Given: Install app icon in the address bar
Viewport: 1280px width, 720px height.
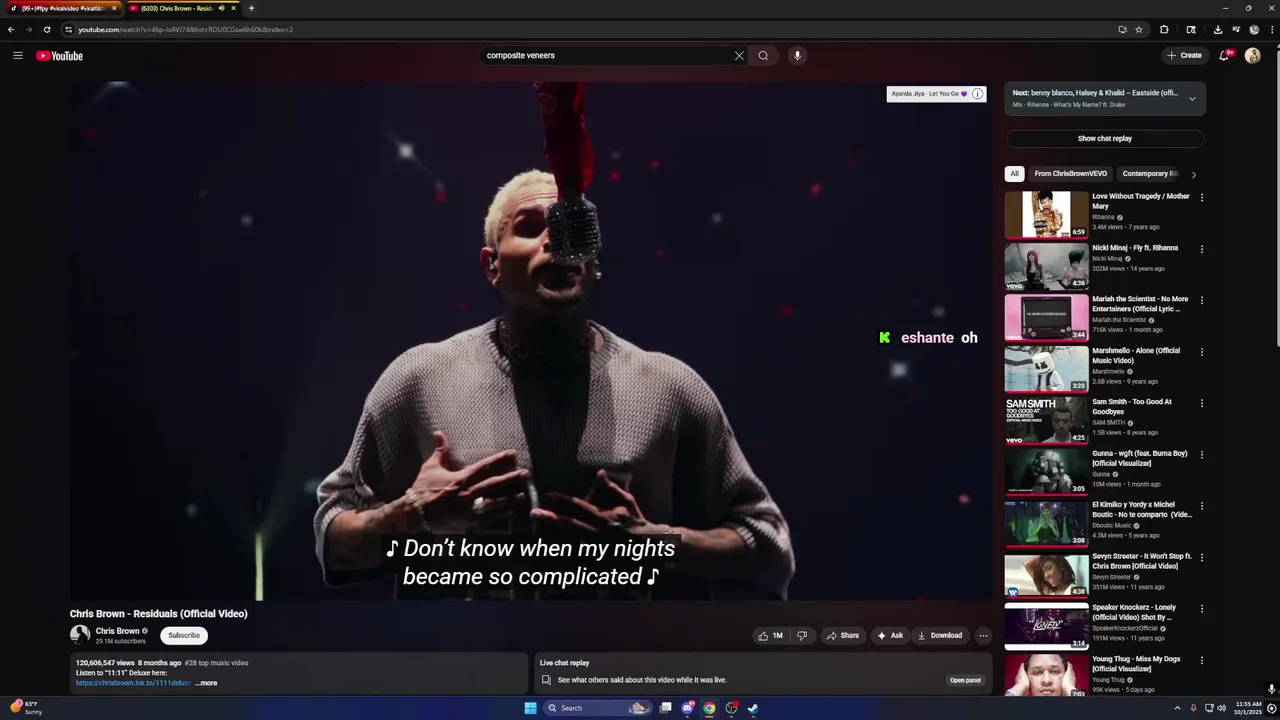Looking at the screenshot, I should coord(1122,30).
